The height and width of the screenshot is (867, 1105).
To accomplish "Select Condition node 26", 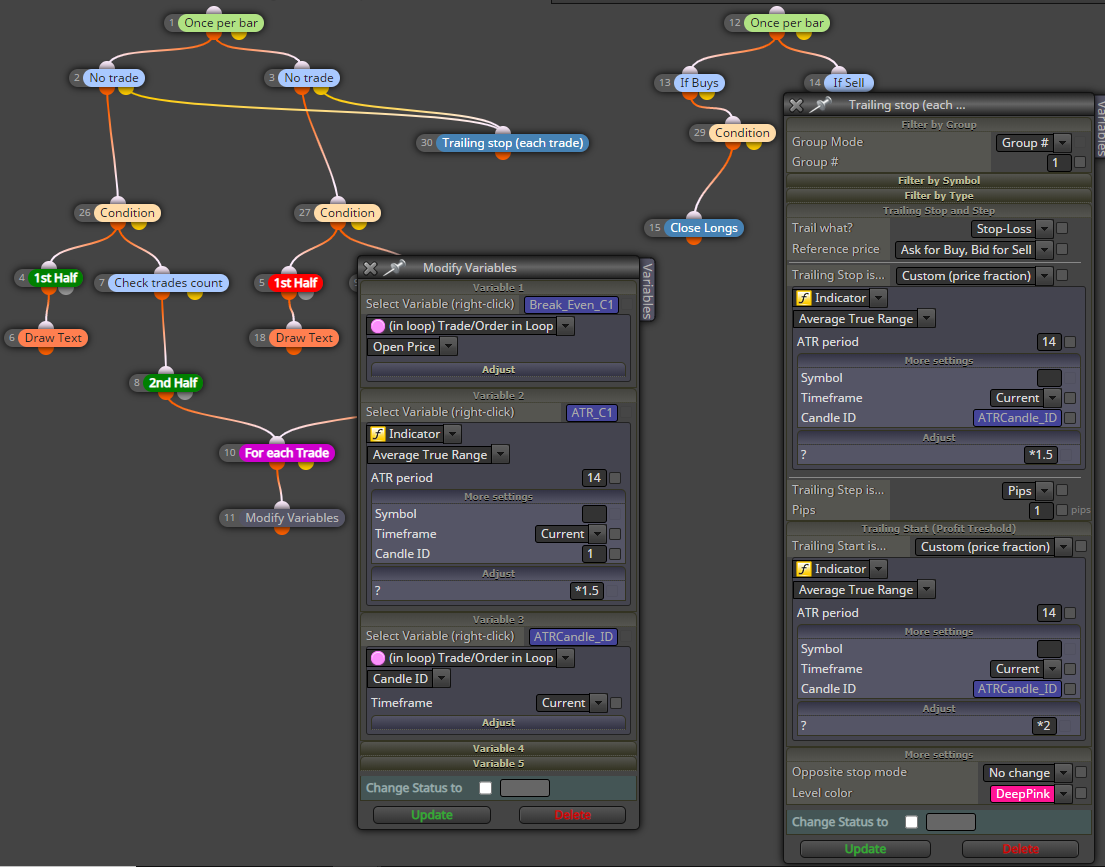I will click(127, 213).
